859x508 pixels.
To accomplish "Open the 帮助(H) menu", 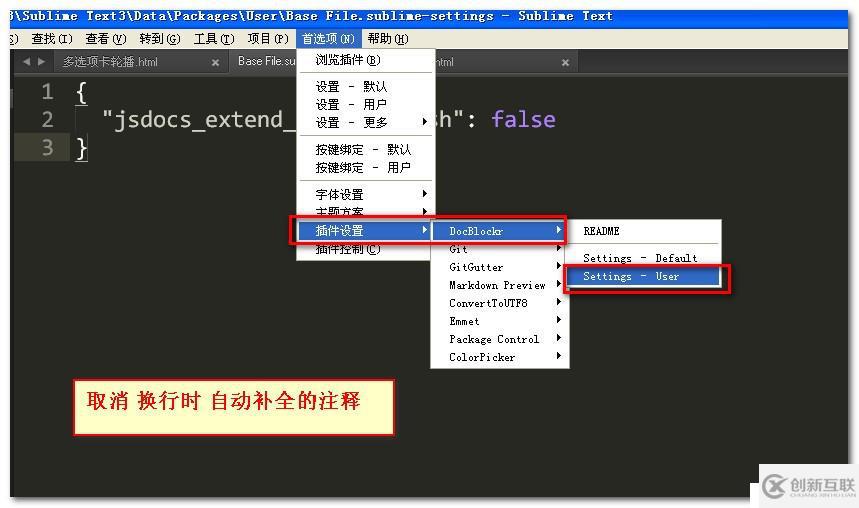I will [388, 39].
